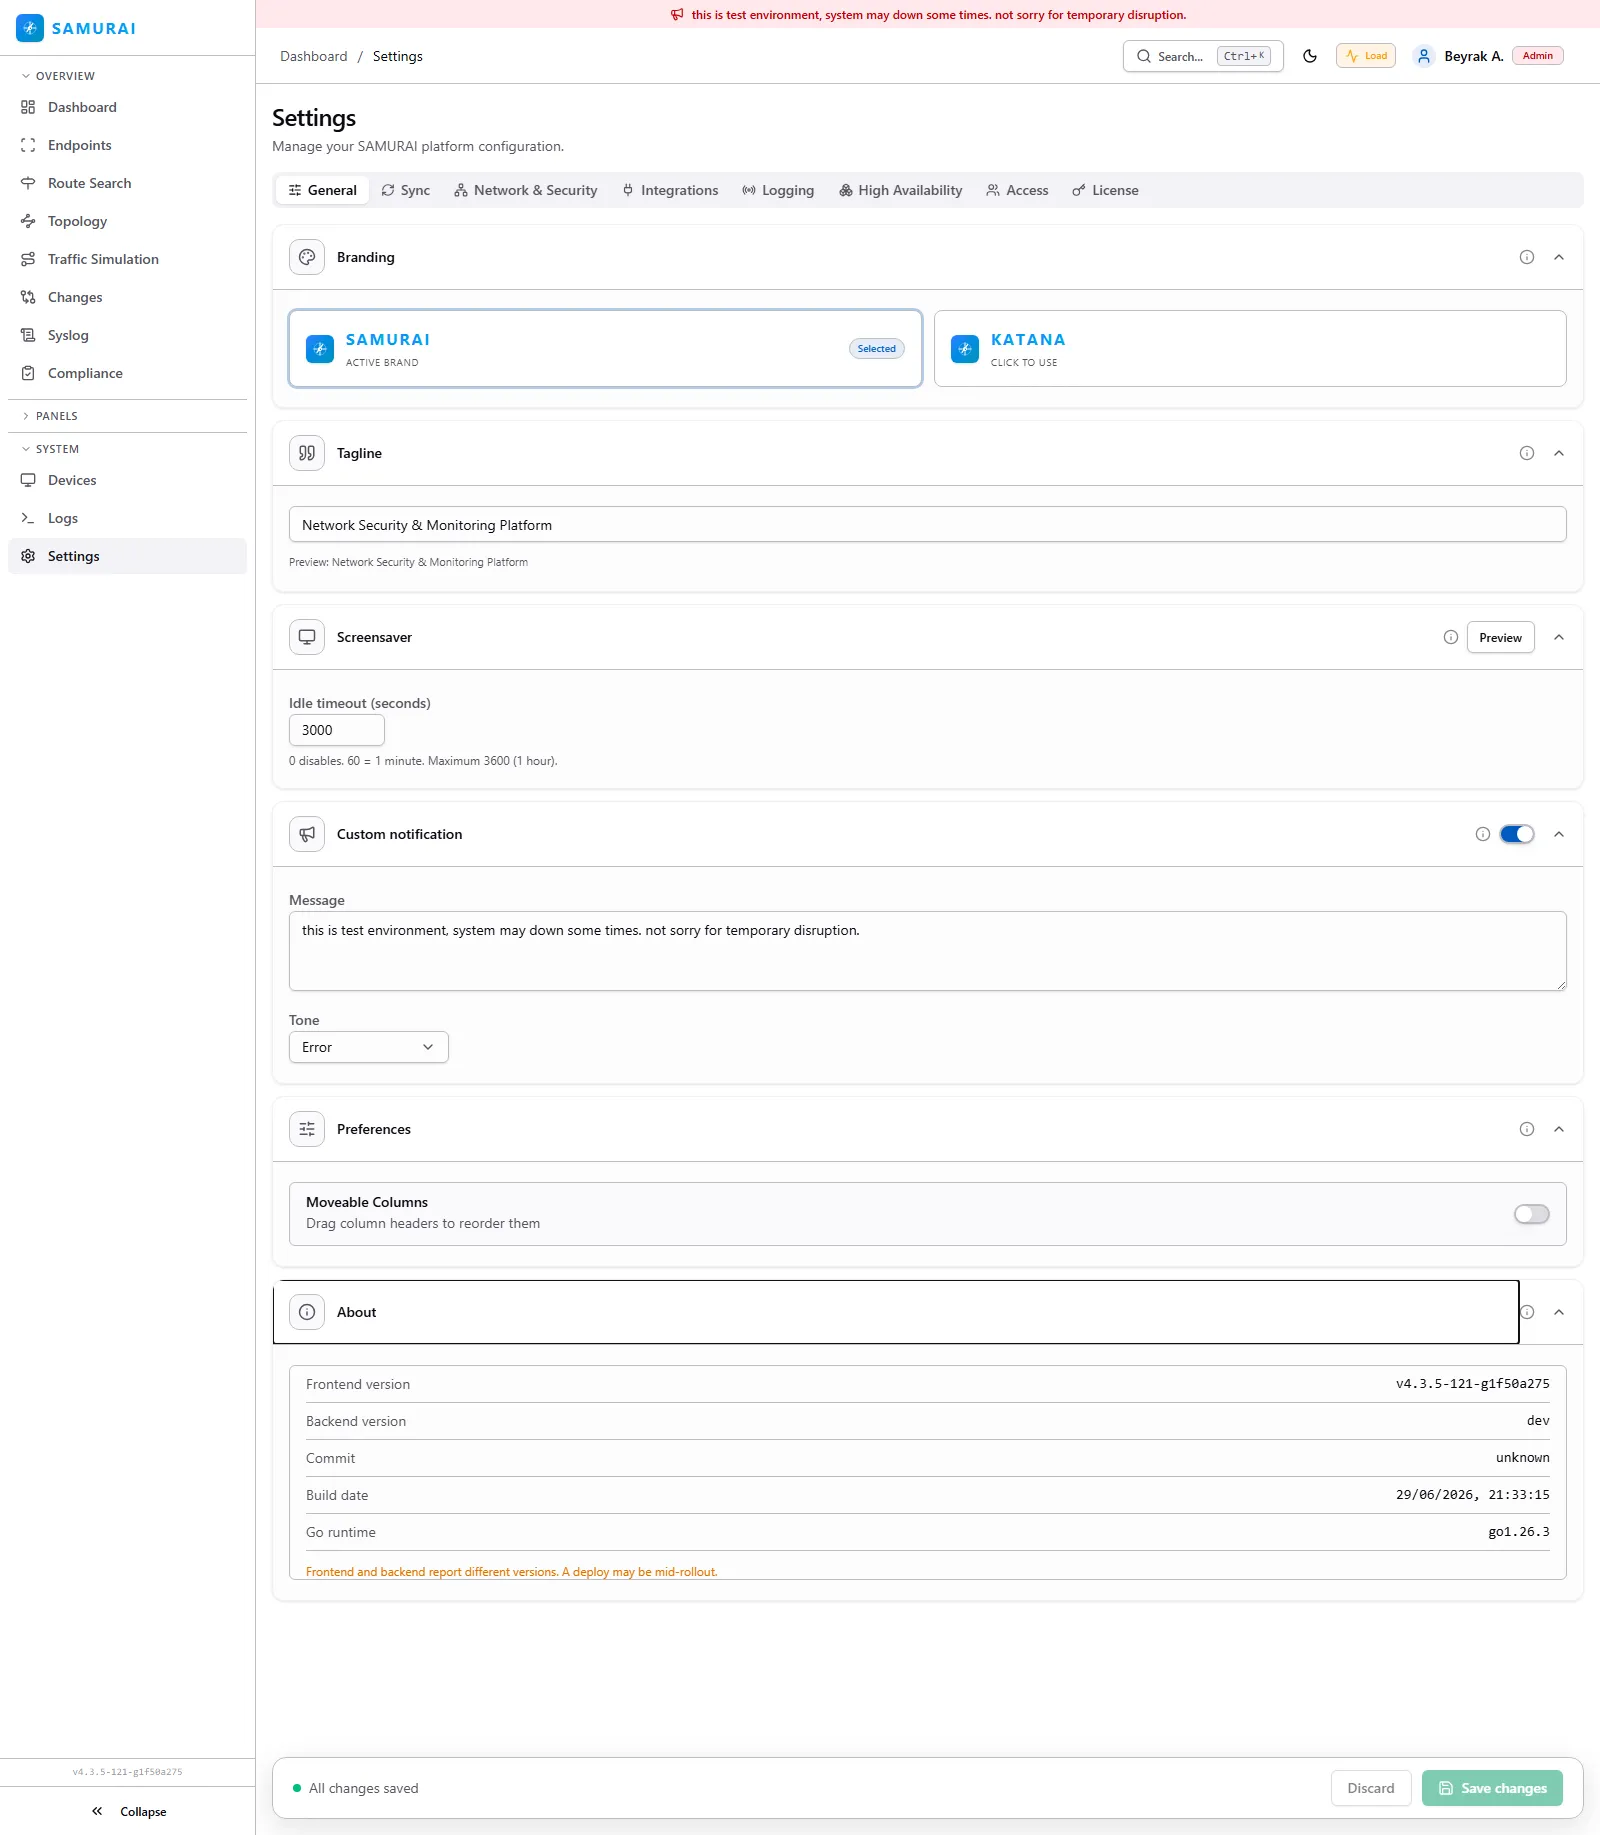Open the Syslog page
Screen dimensions: 1600x1835
coord(127,335)
